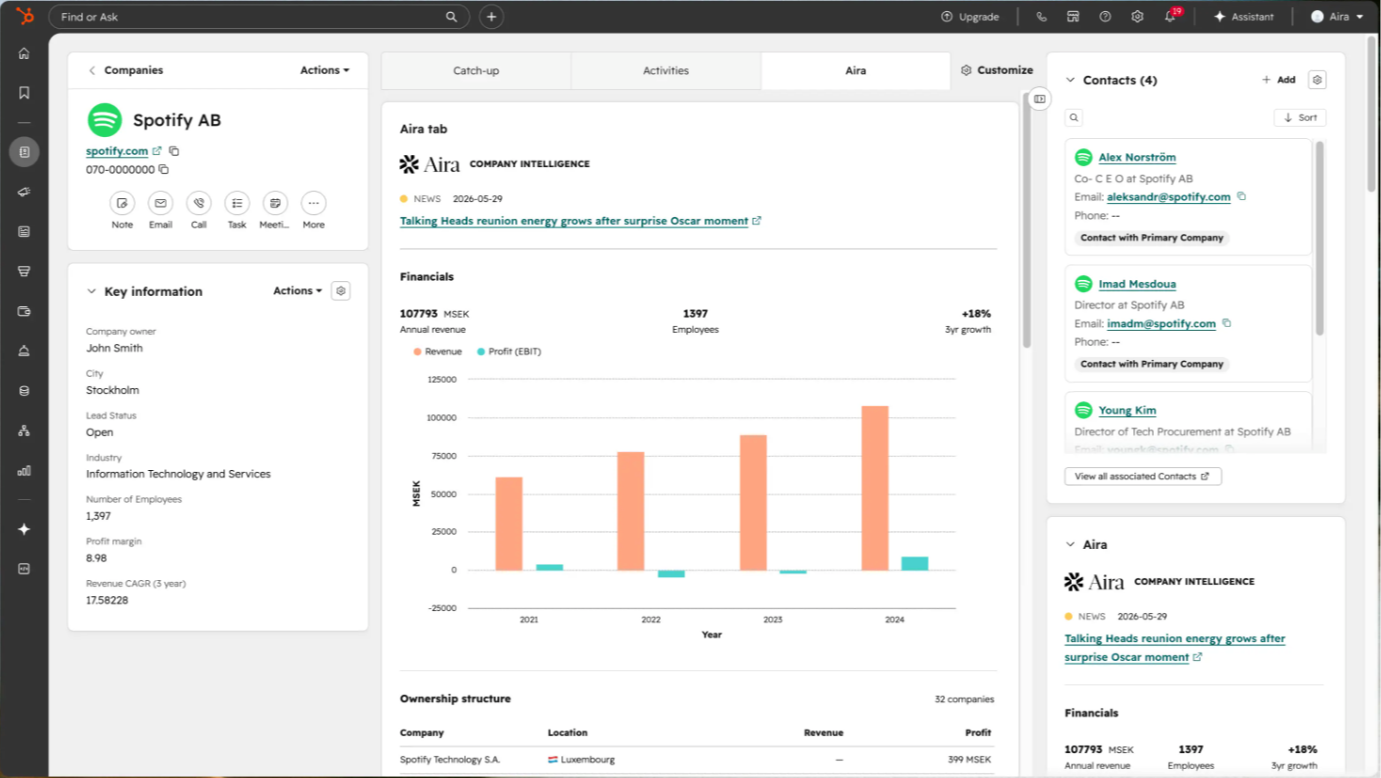The height and width of the screenshot is (778, 1381).
Task: Create a Note for Spotify AB
Action: (122, 203)
